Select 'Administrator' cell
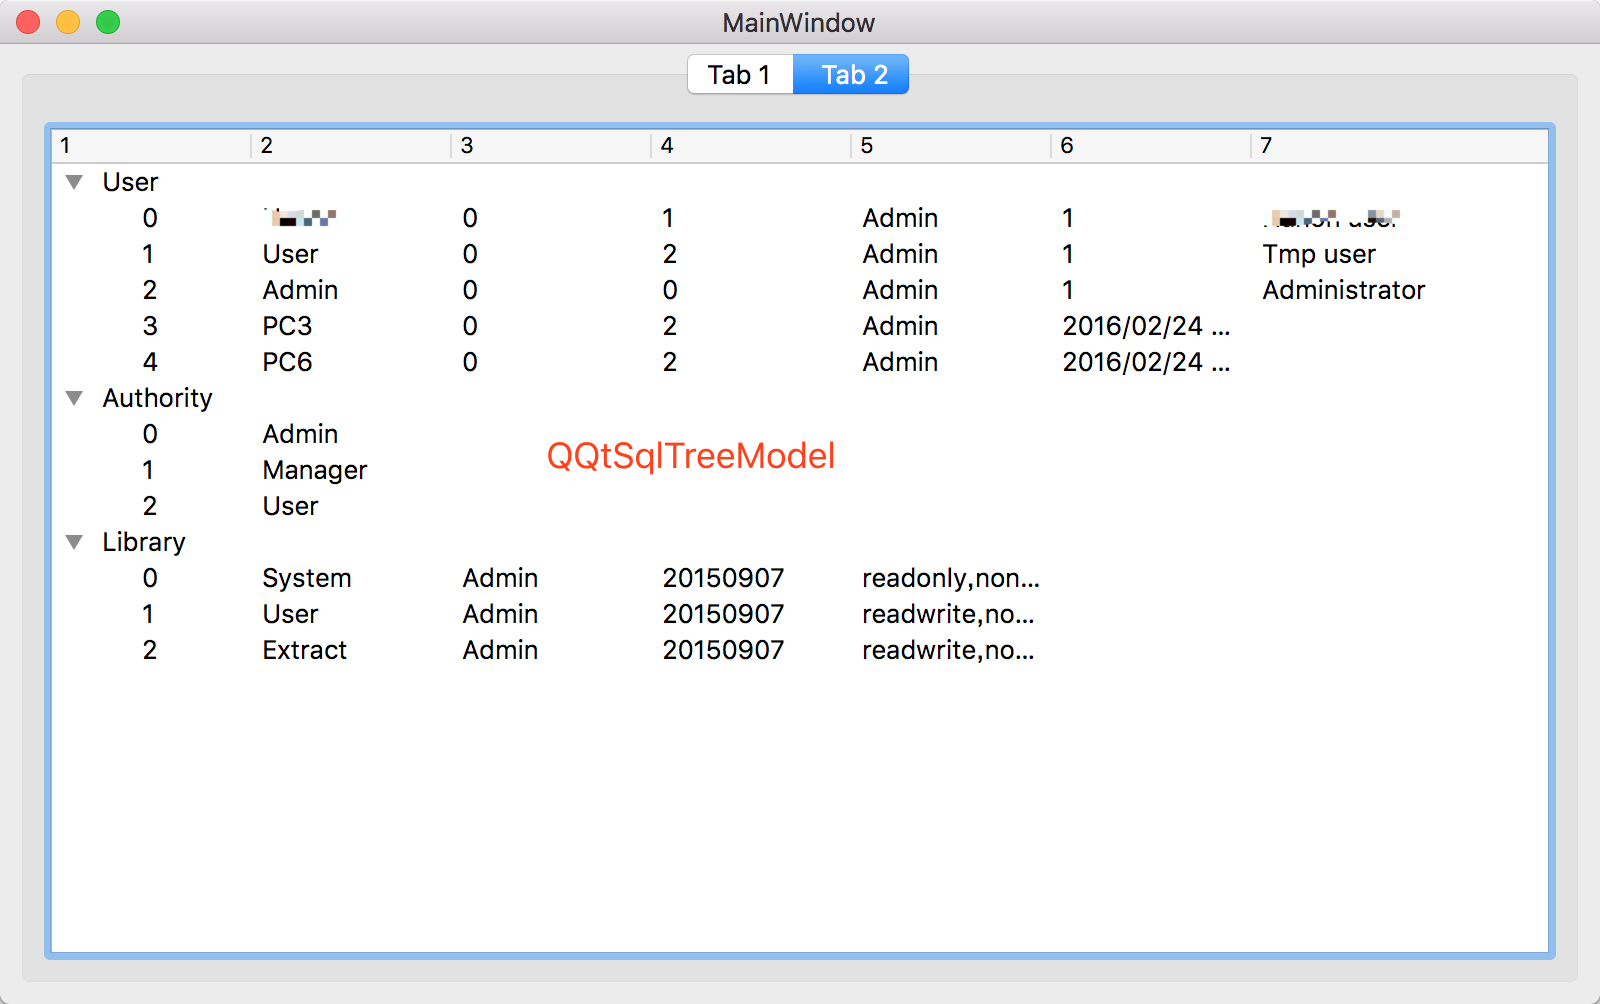The image size is (1600, 1004). (x=1343, y=290)
